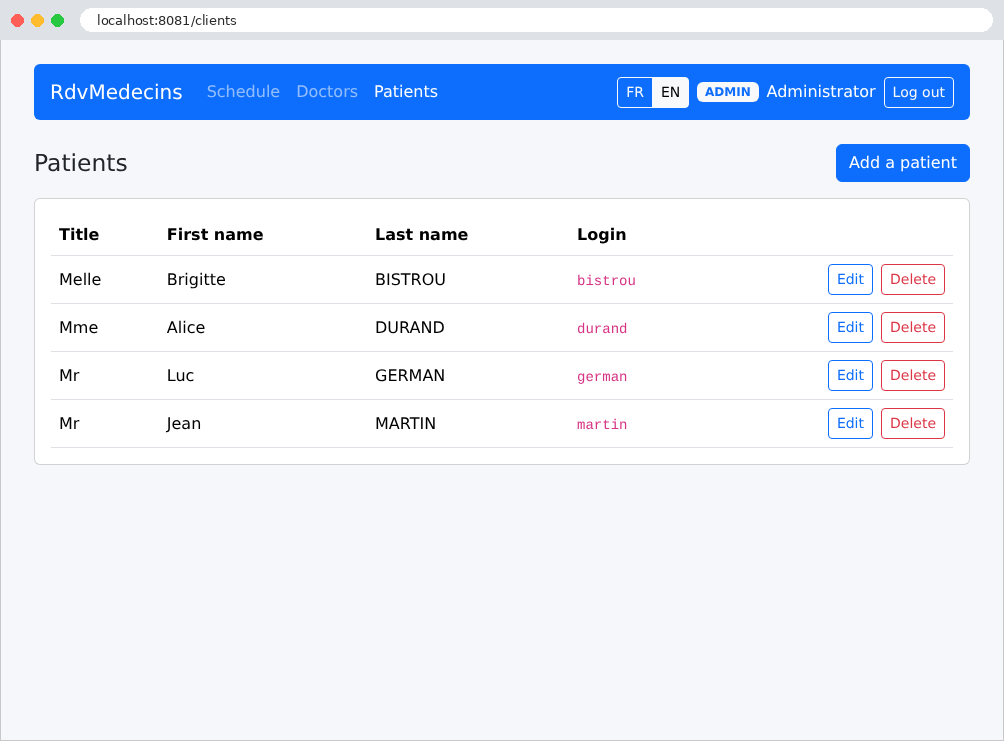This screenshot has height=741, width=1004.
Task: Delete patient Jean MARTIN
Action: click(x=913, y=423)
